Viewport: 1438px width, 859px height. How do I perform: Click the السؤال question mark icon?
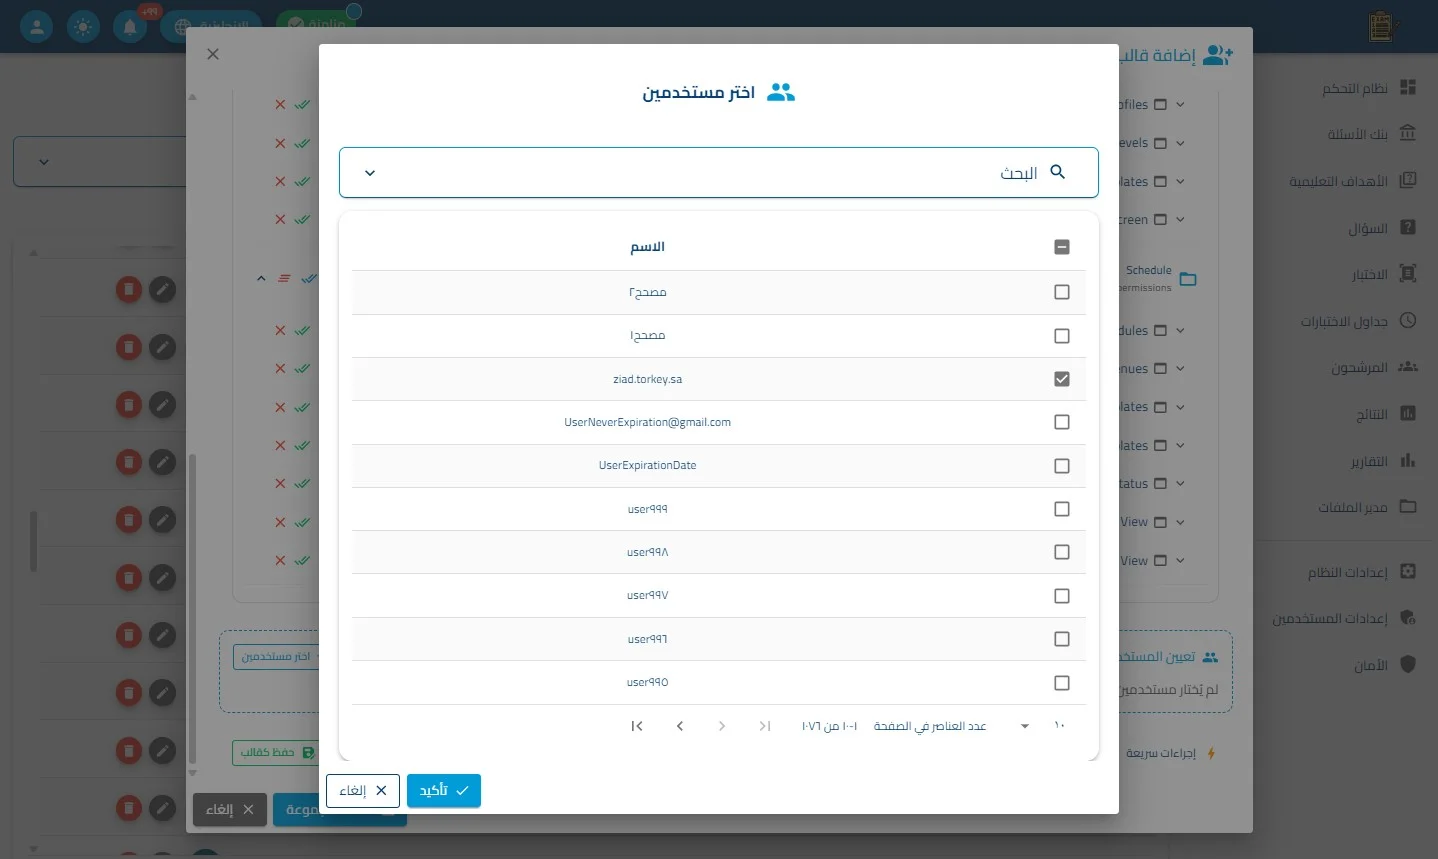pyautogui.click(x=1408, y=227)
